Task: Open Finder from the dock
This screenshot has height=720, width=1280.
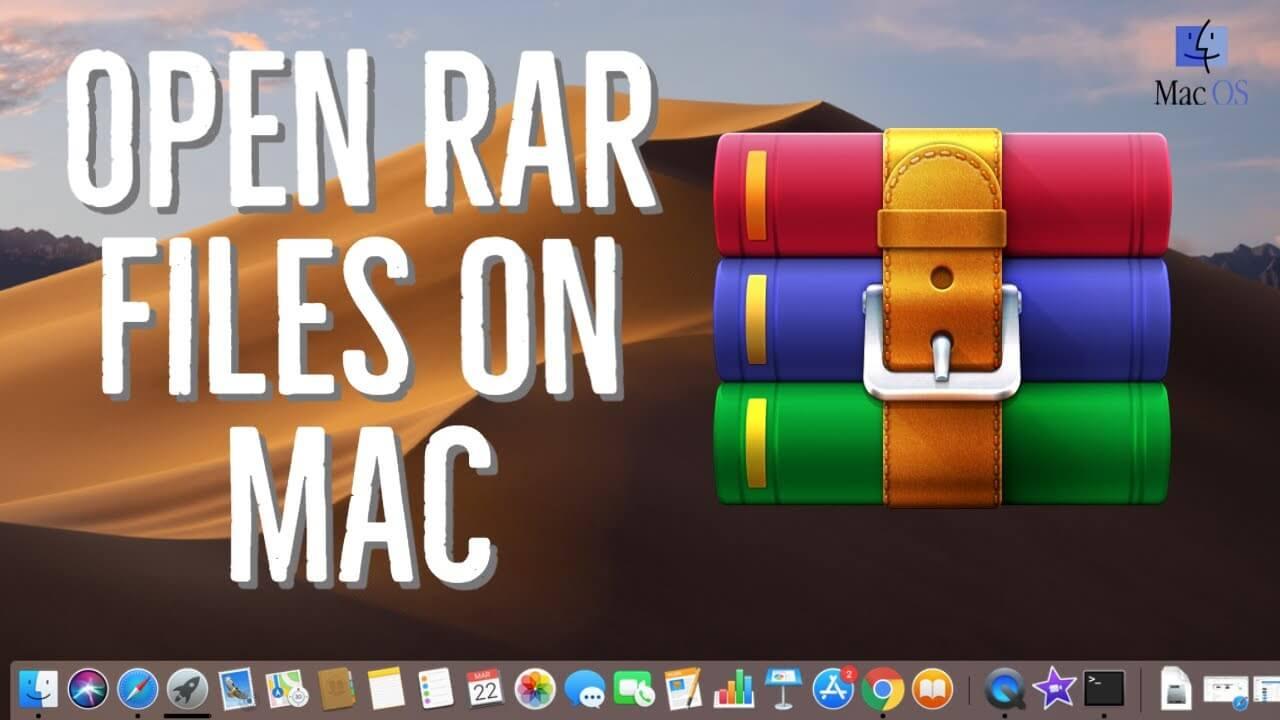Action: click(38, 688)
